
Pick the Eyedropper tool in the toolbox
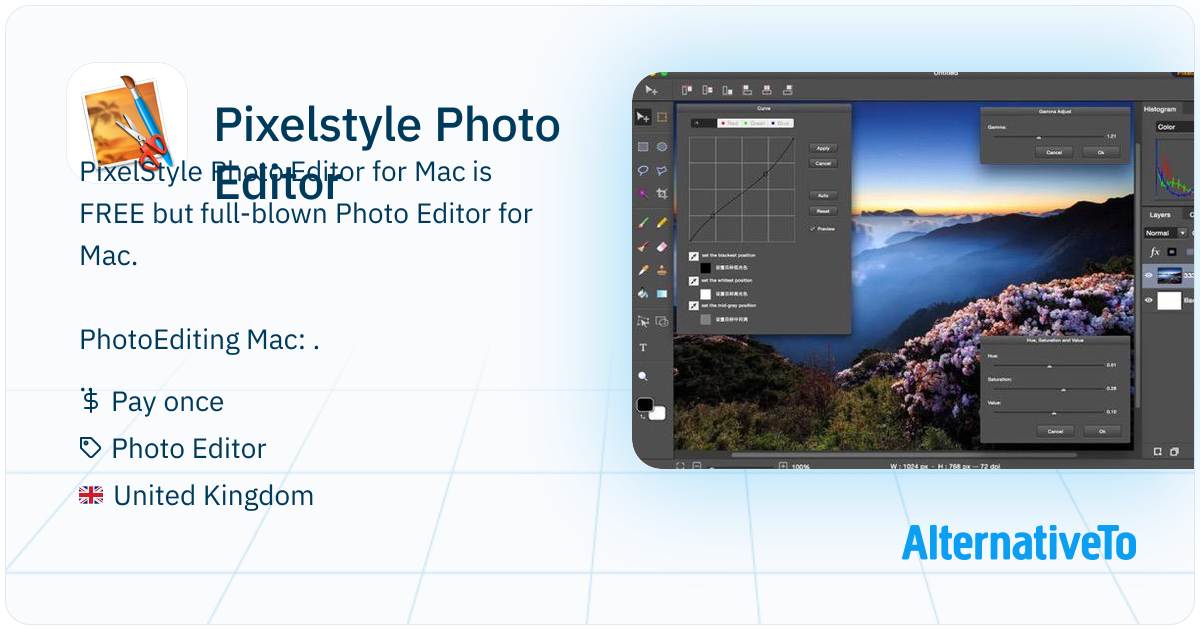point(643,270)
